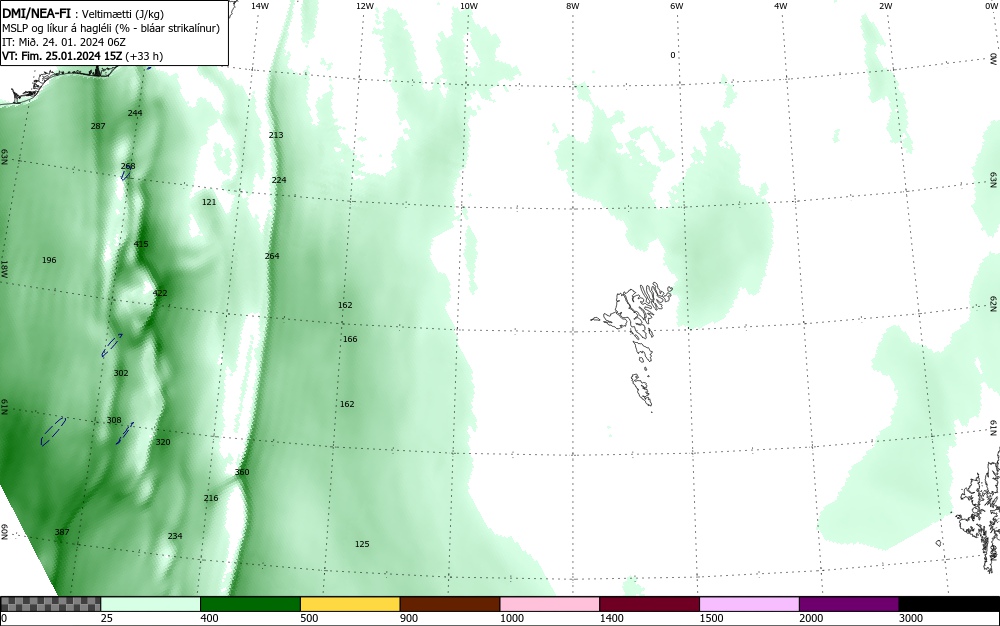Click the 8W longitude label
This screenshot has height=626, width=1000.
pos(573,6)
